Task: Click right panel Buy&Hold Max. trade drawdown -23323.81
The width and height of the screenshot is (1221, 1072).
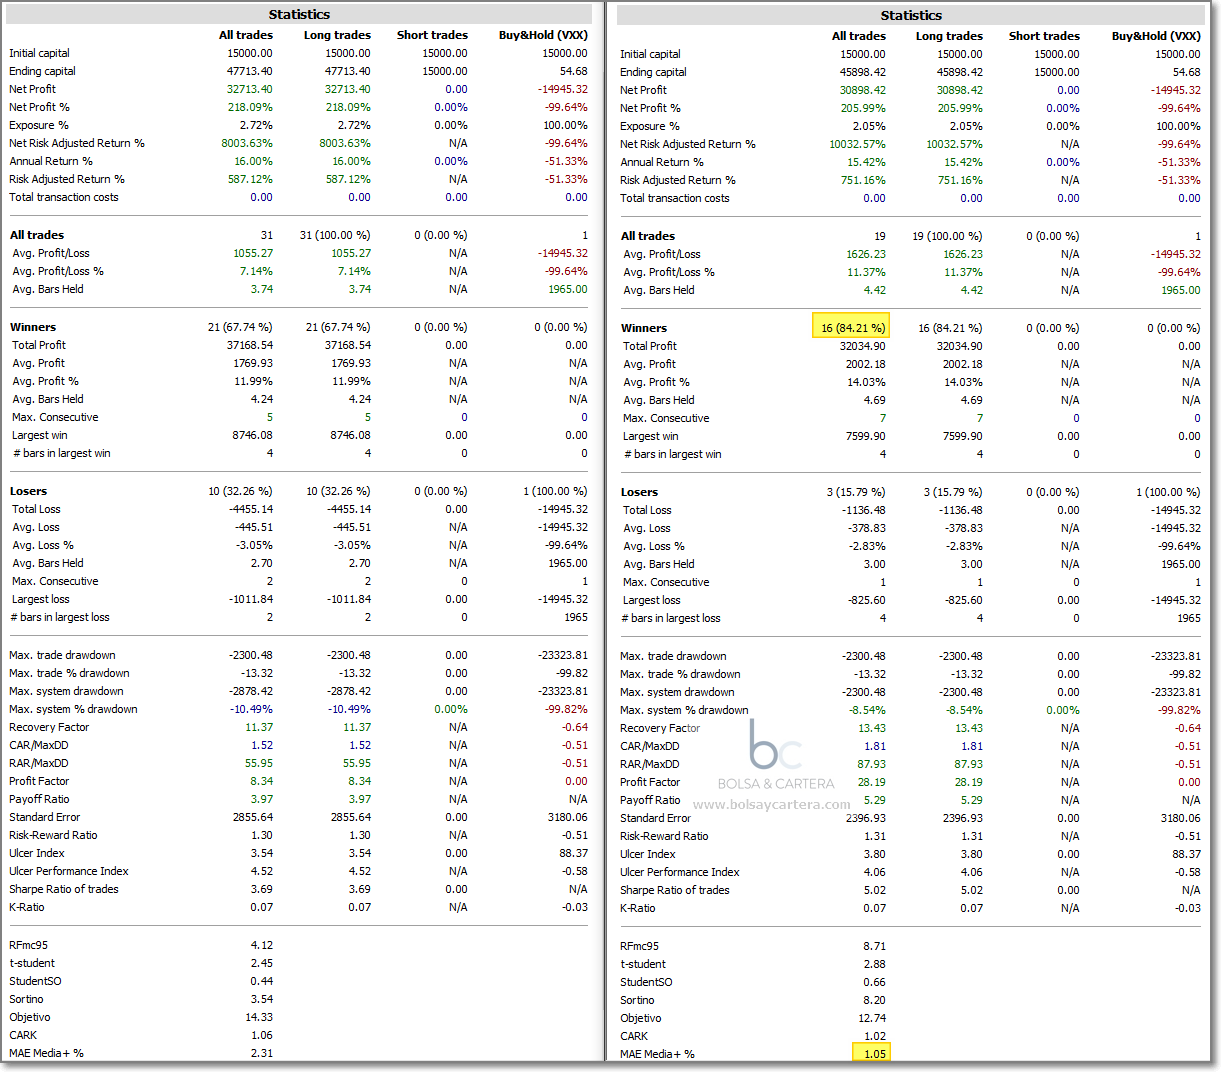Action: (1174, 656)
